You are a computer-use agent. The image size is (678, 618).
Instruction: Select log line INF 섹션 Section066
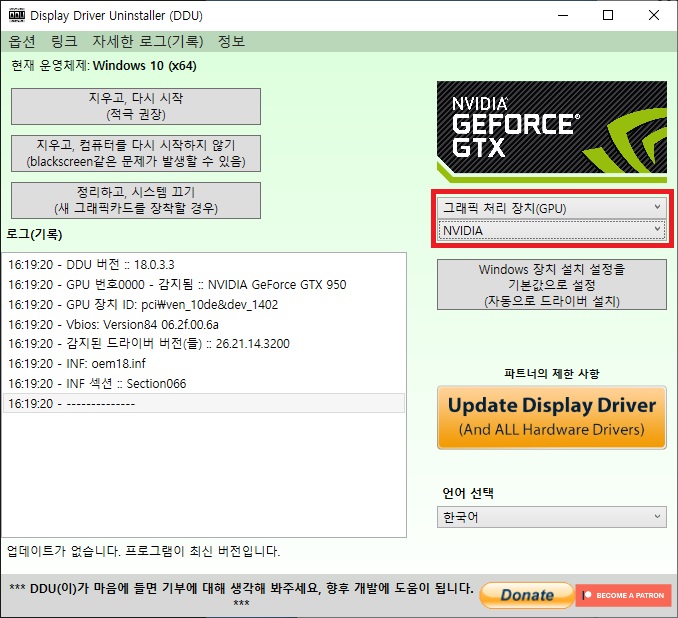click(x=204, y=384)
